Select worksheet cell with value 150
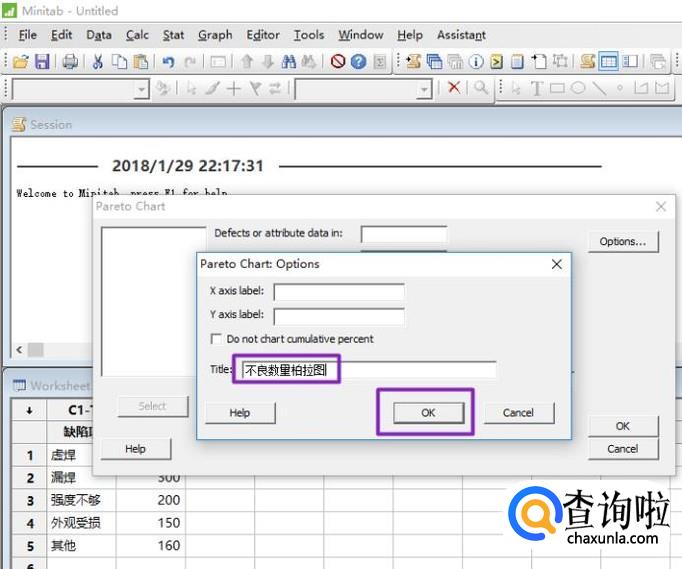Screen dimensions: 682x569 tap(150, 523)
